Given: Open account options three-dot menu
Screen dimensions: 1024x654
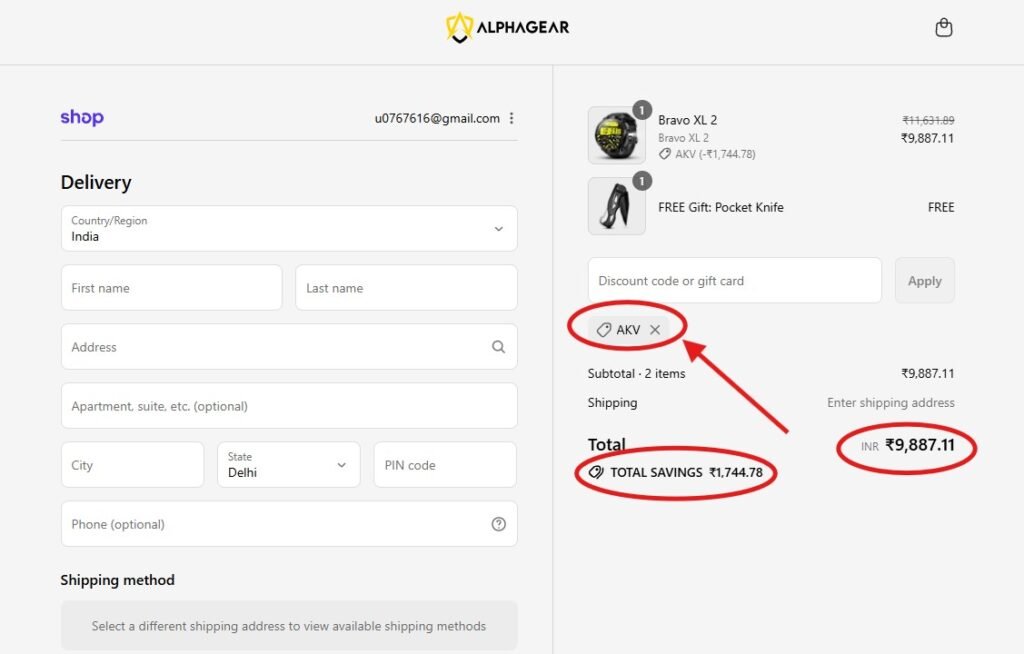Looking at the screenshot, I should point(511,118).
